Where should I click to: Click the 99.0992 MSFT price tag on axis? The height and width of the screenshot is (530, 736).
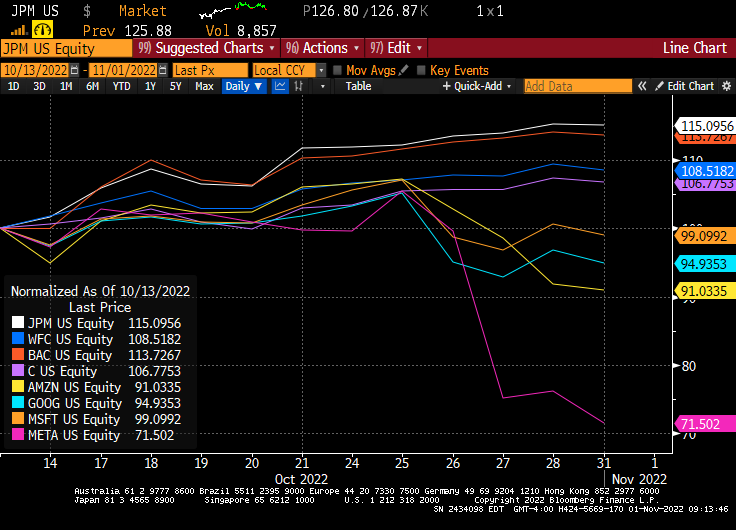[705, 236]
